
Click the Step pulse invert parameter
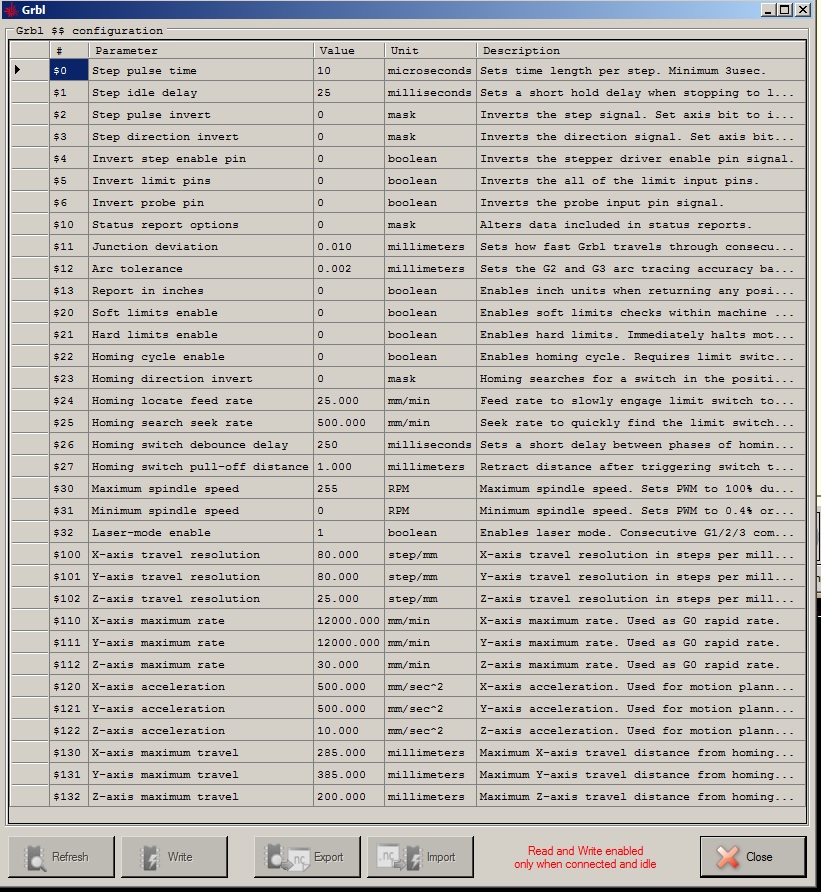(x=201, y=114)
